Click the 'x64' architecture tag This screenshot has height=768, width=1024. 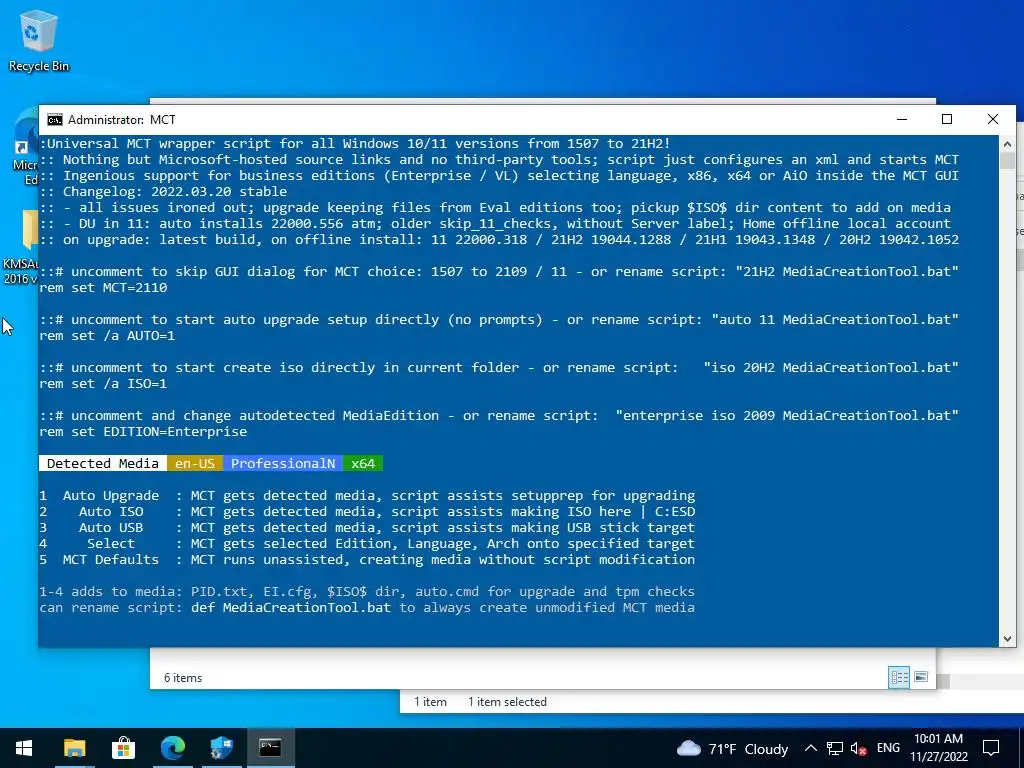coord(363,464)
